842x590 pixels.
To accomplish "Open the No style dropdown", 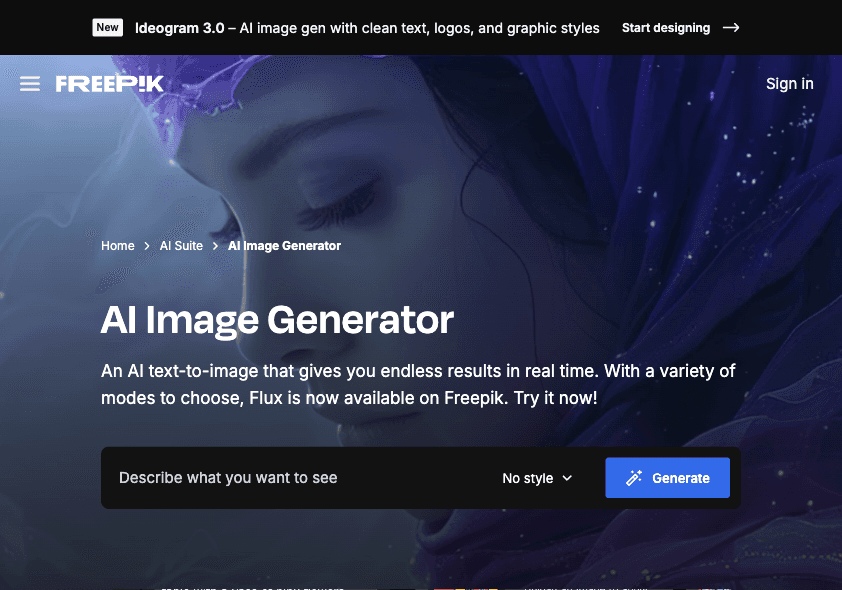I will pyautogui.click(x=537, y=478).
